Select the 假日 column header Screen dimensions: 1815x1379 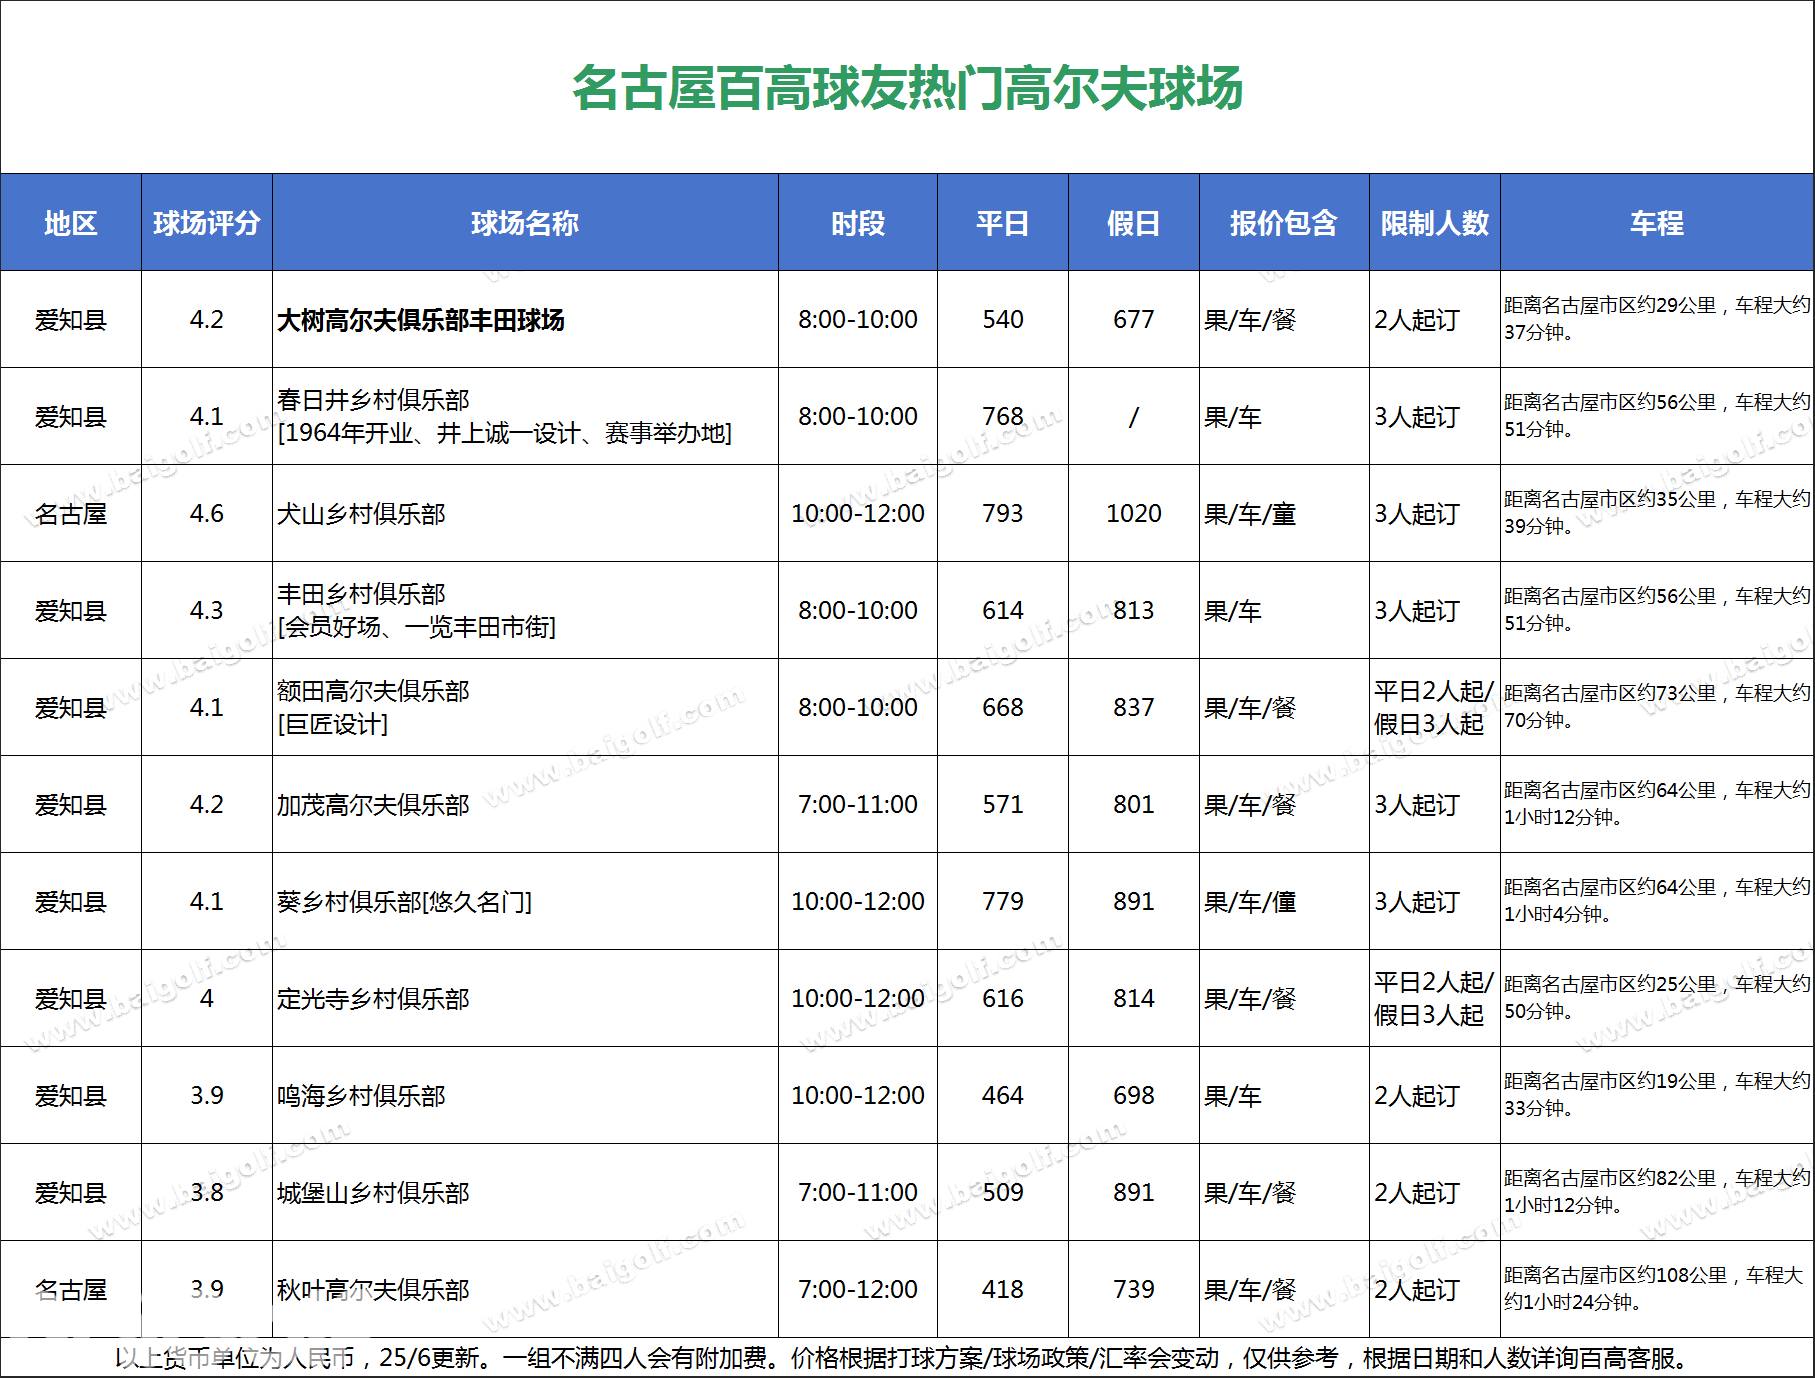[1133, 222]
